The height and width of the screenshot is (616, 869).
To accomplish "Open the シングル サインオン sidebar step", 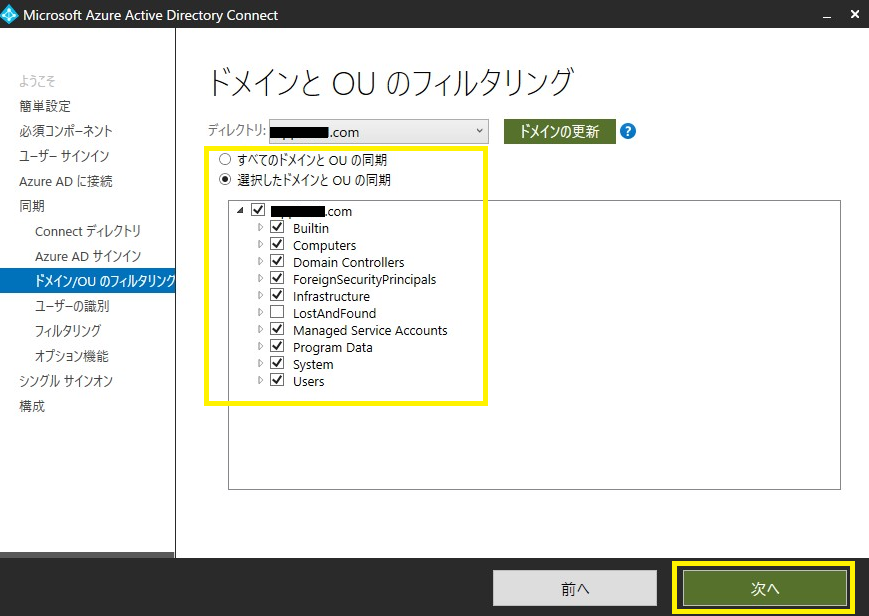I will tap(66, 381).
